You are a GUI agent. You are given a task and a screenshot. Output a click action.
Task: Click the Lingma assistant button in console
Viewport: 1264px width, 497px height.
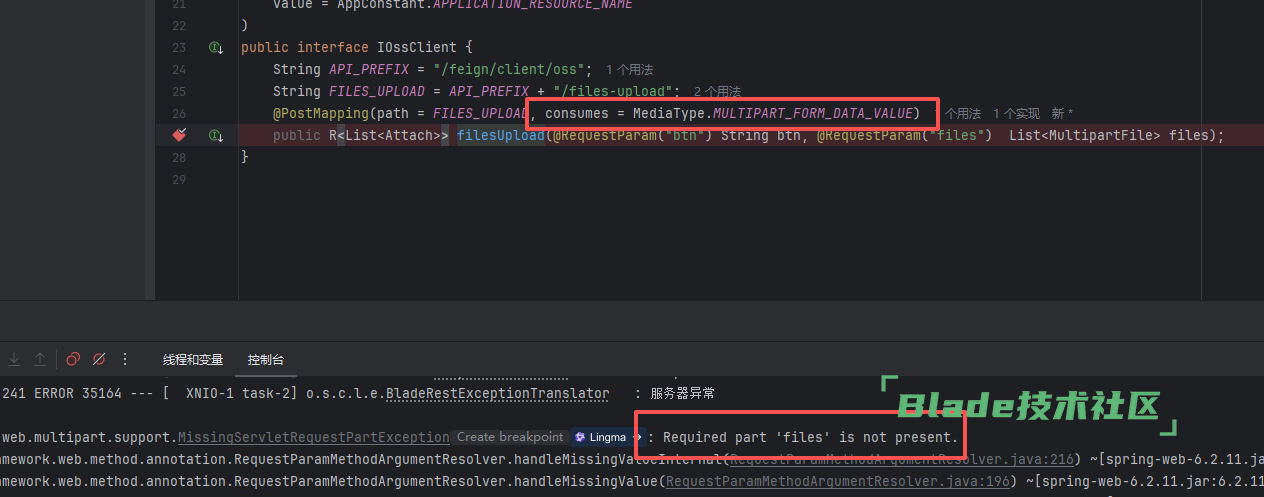point(600,437)
